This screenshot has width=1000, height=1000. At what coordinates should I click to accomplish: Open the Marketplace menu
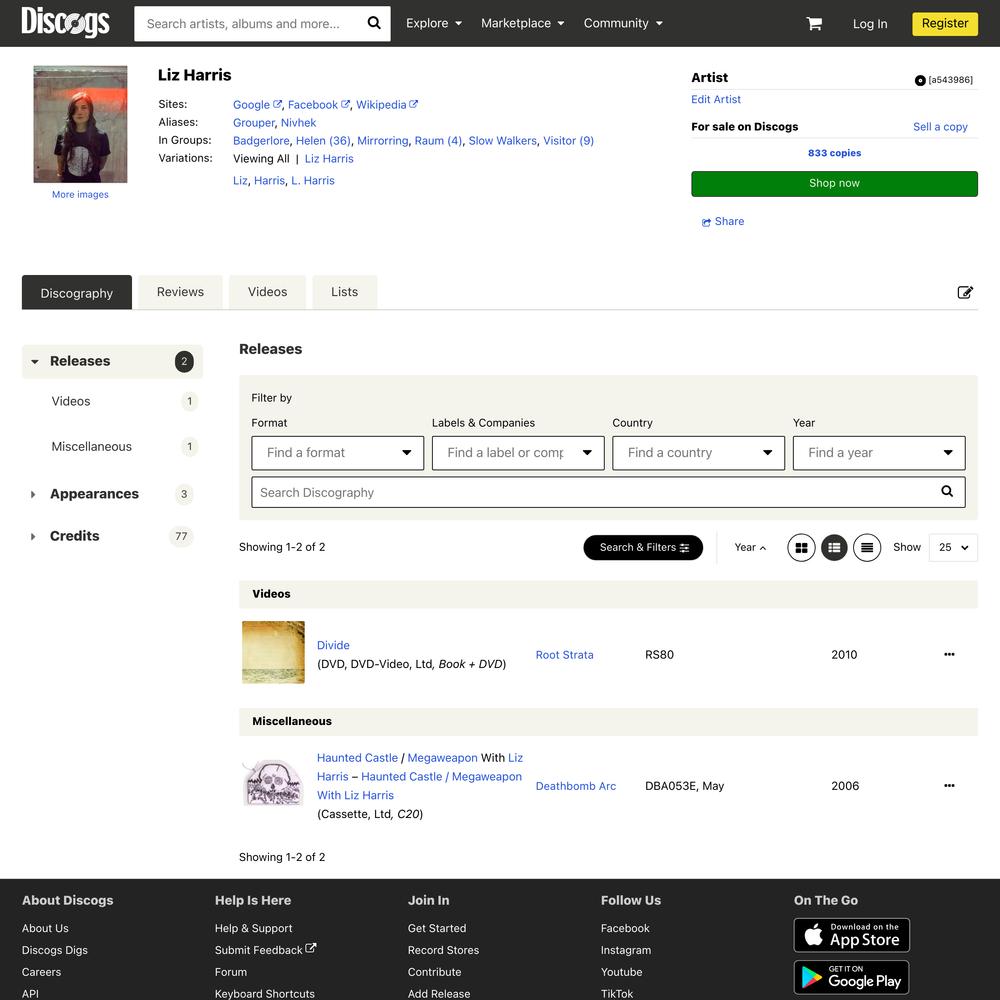click(x=522, y=23)
